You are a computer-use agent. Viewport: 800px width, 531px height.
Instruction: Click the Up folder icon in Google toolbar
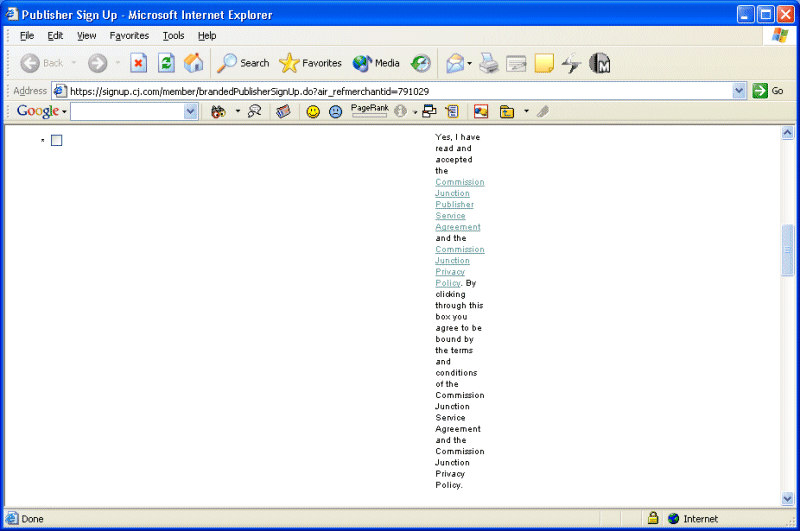point(507,111)
